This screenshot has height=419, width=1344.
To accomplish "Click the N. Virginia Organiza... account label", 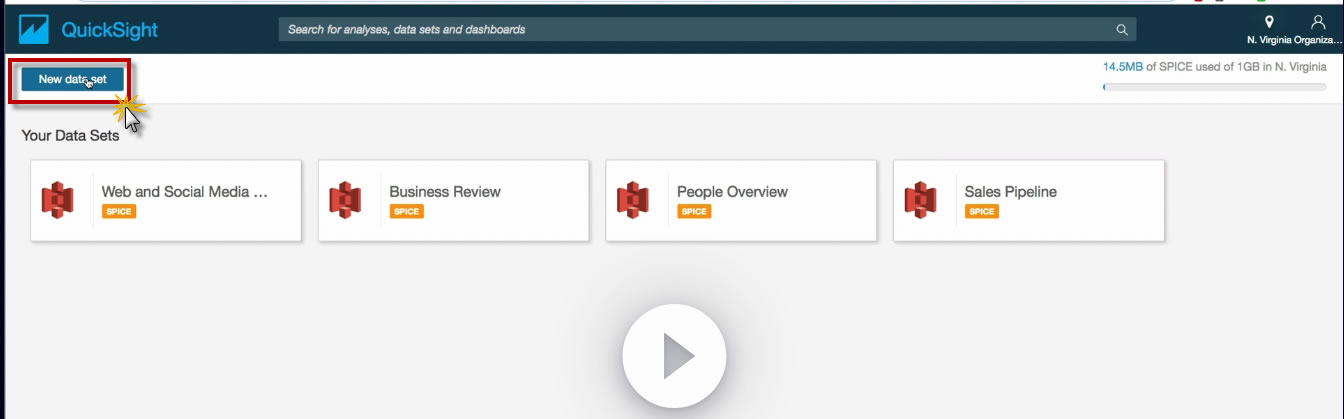I will [x=1295, y=40].
